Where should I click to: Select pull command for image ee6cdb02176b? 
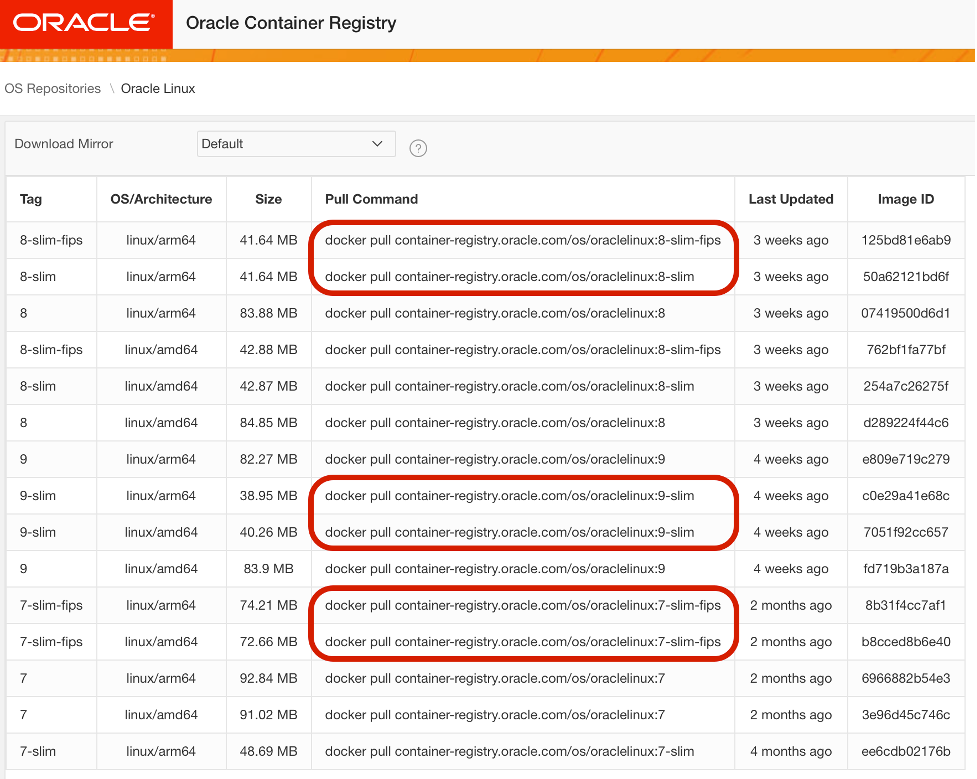(510, 752)
